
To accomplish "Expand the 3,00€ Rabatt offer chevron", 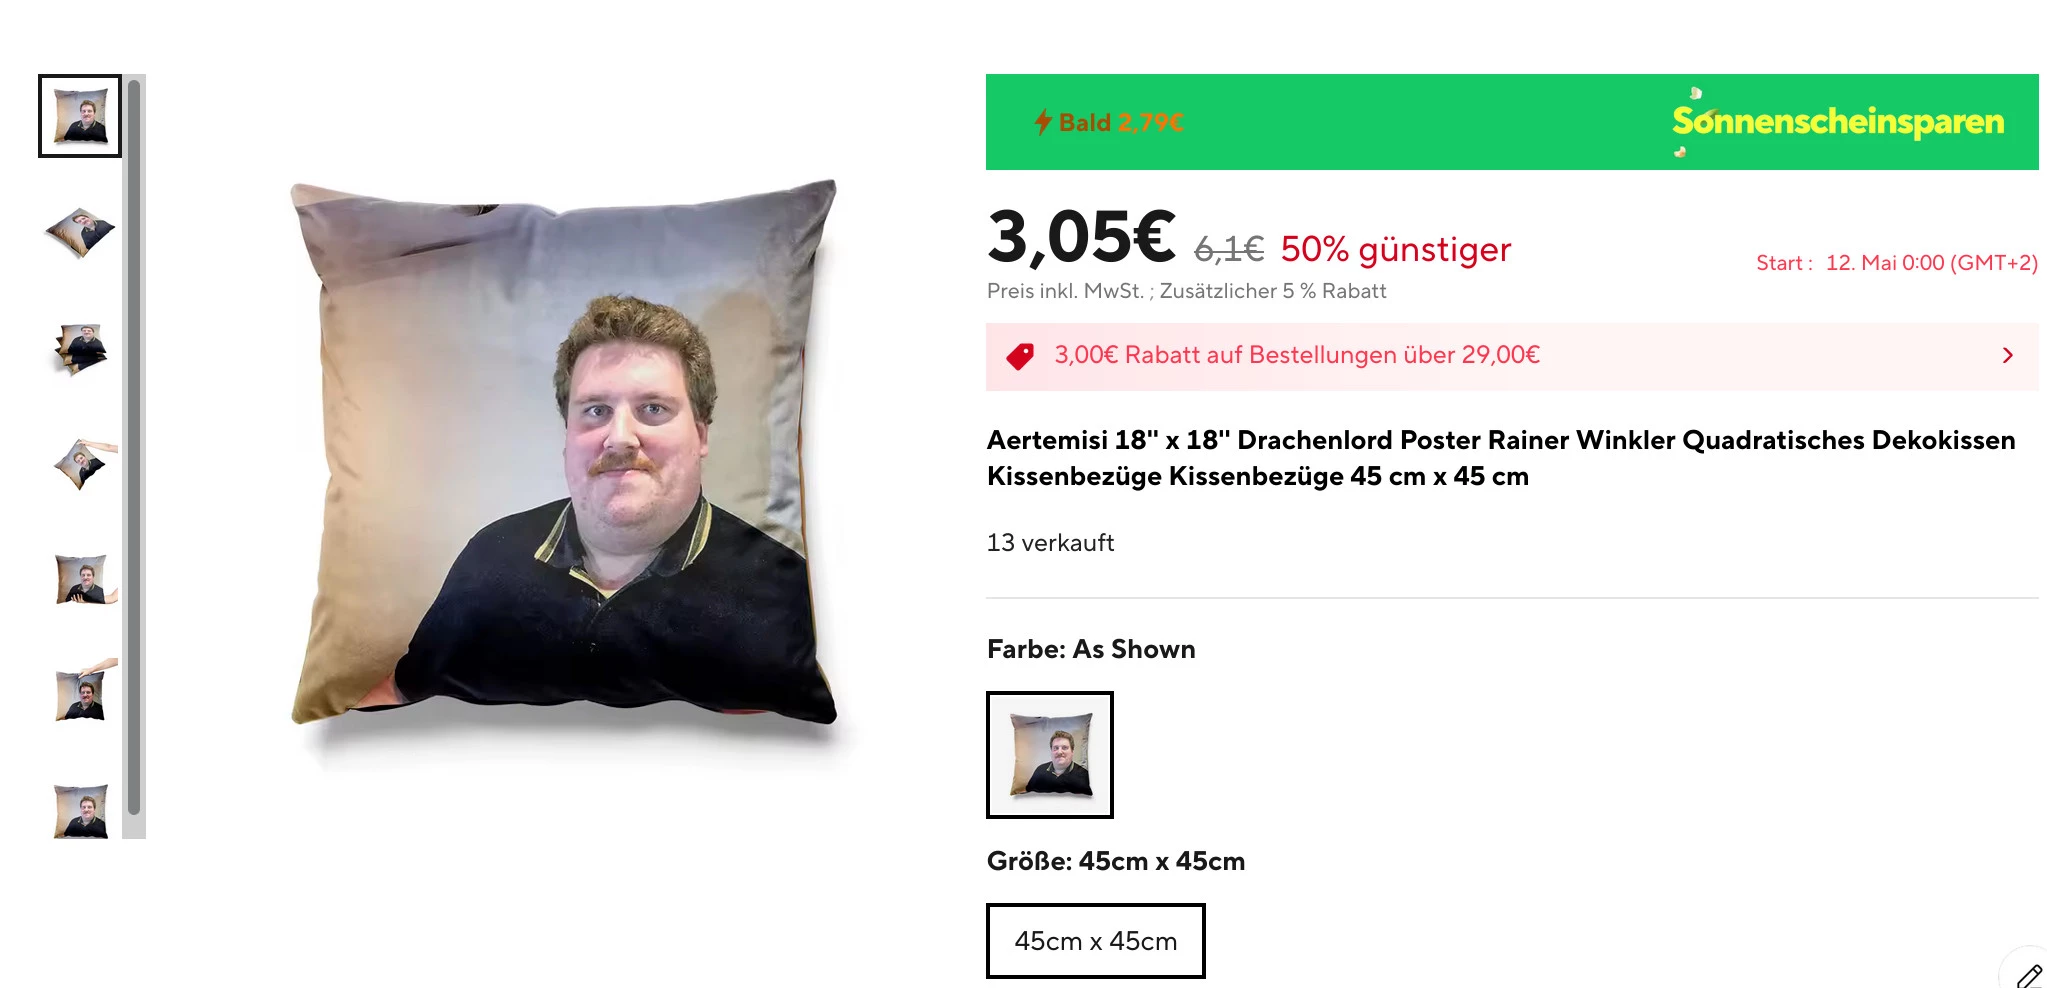I will click(x=2007, y=356).
